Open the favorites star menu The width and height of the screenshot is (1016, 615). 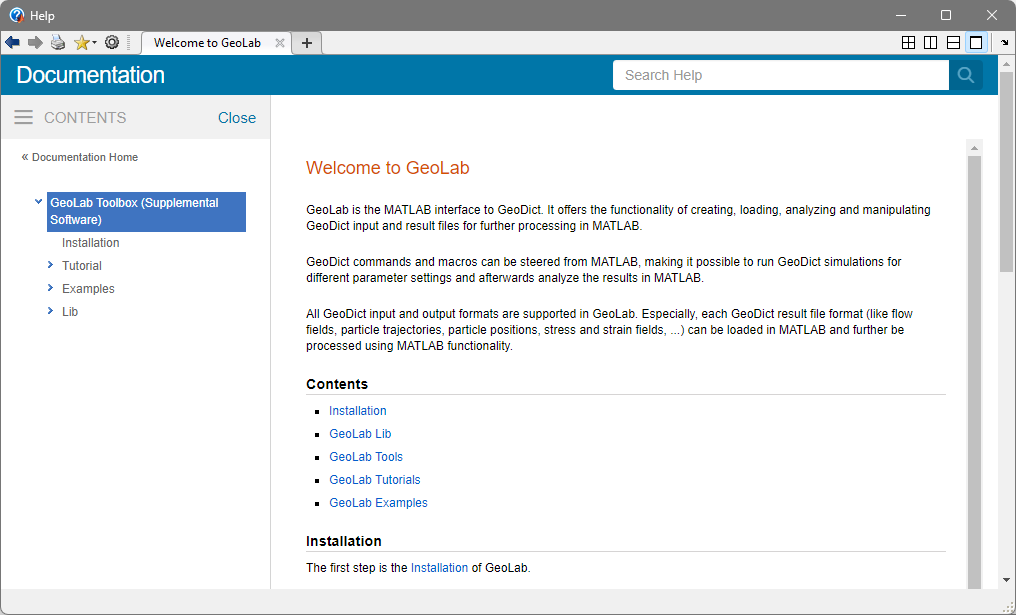click(85, 43)
